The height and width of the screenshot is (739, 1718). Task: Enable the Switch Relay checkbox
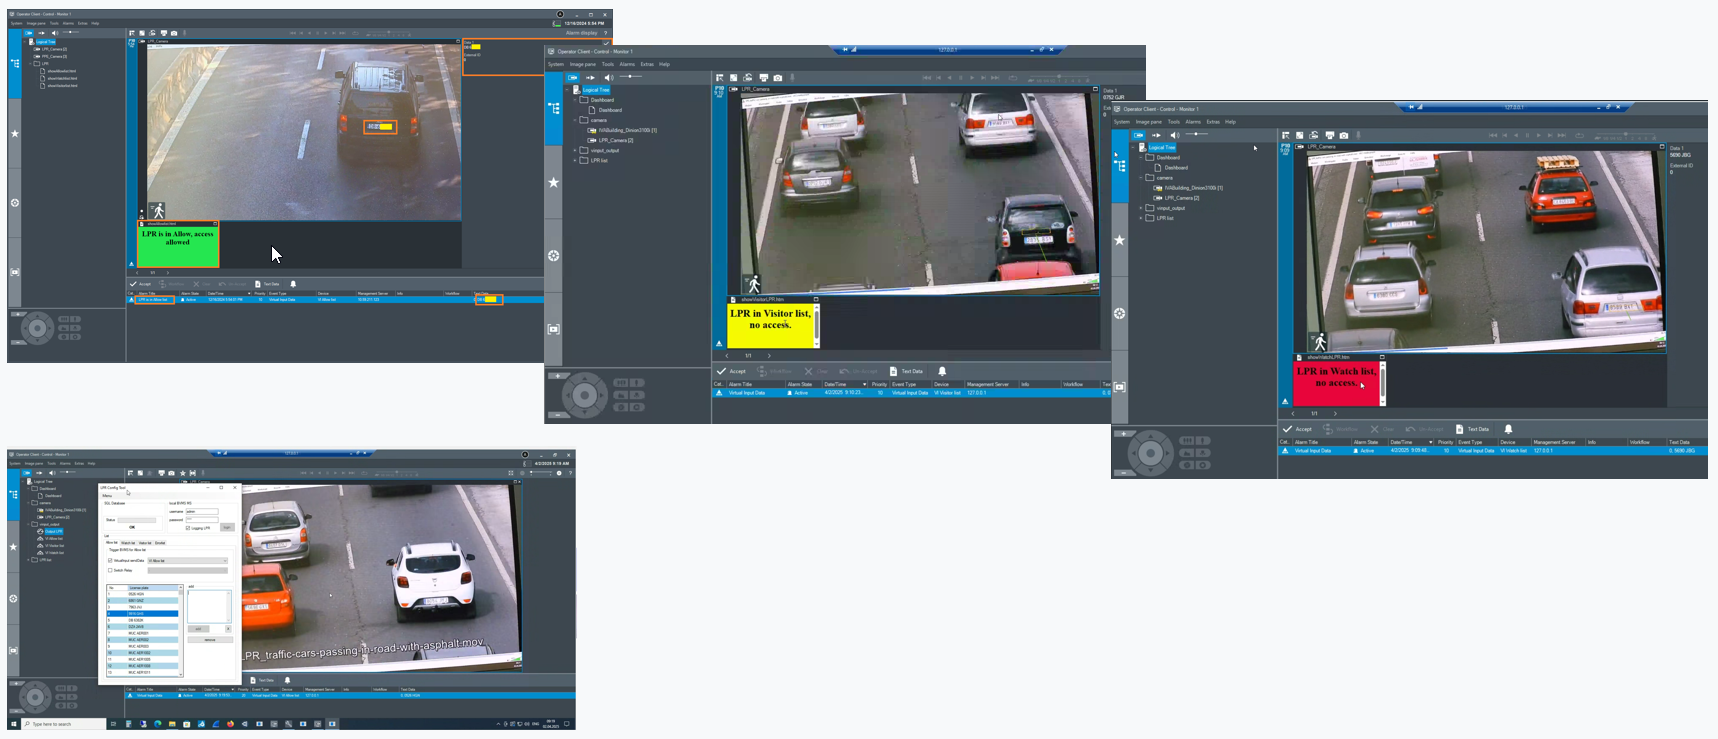[110, 570]
